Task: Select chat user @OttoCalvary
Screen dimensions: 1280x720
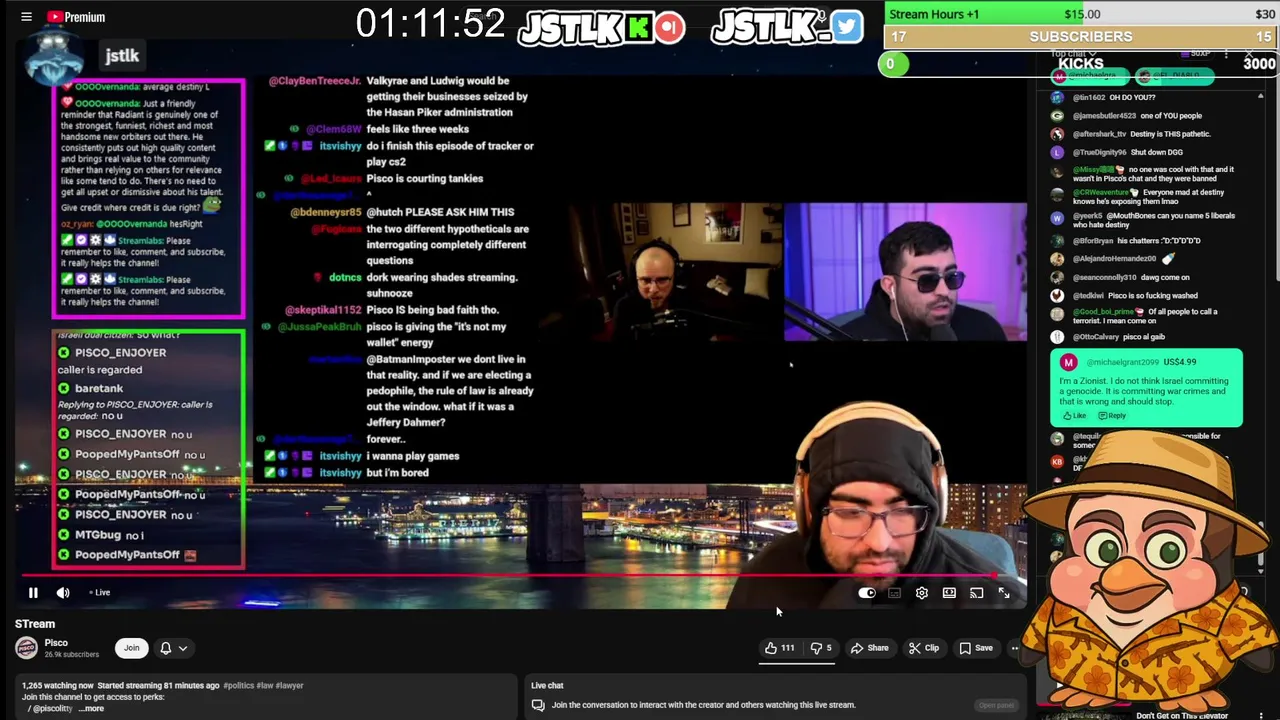Action: point(1096,337)
